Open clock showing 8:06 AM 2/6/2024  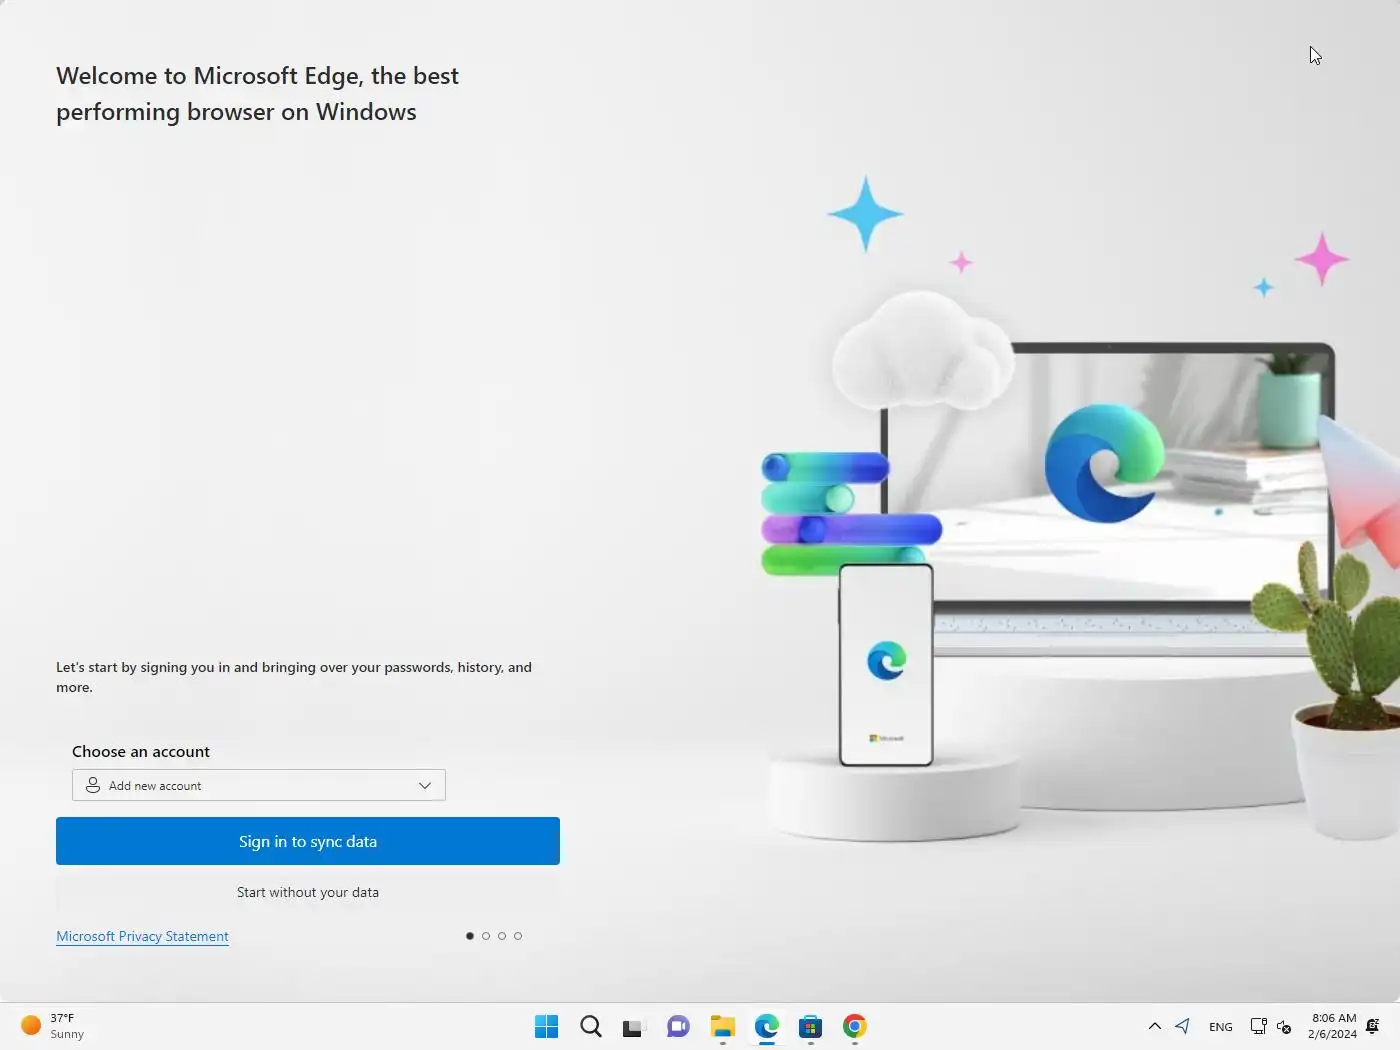(x=1332, y=1026)
